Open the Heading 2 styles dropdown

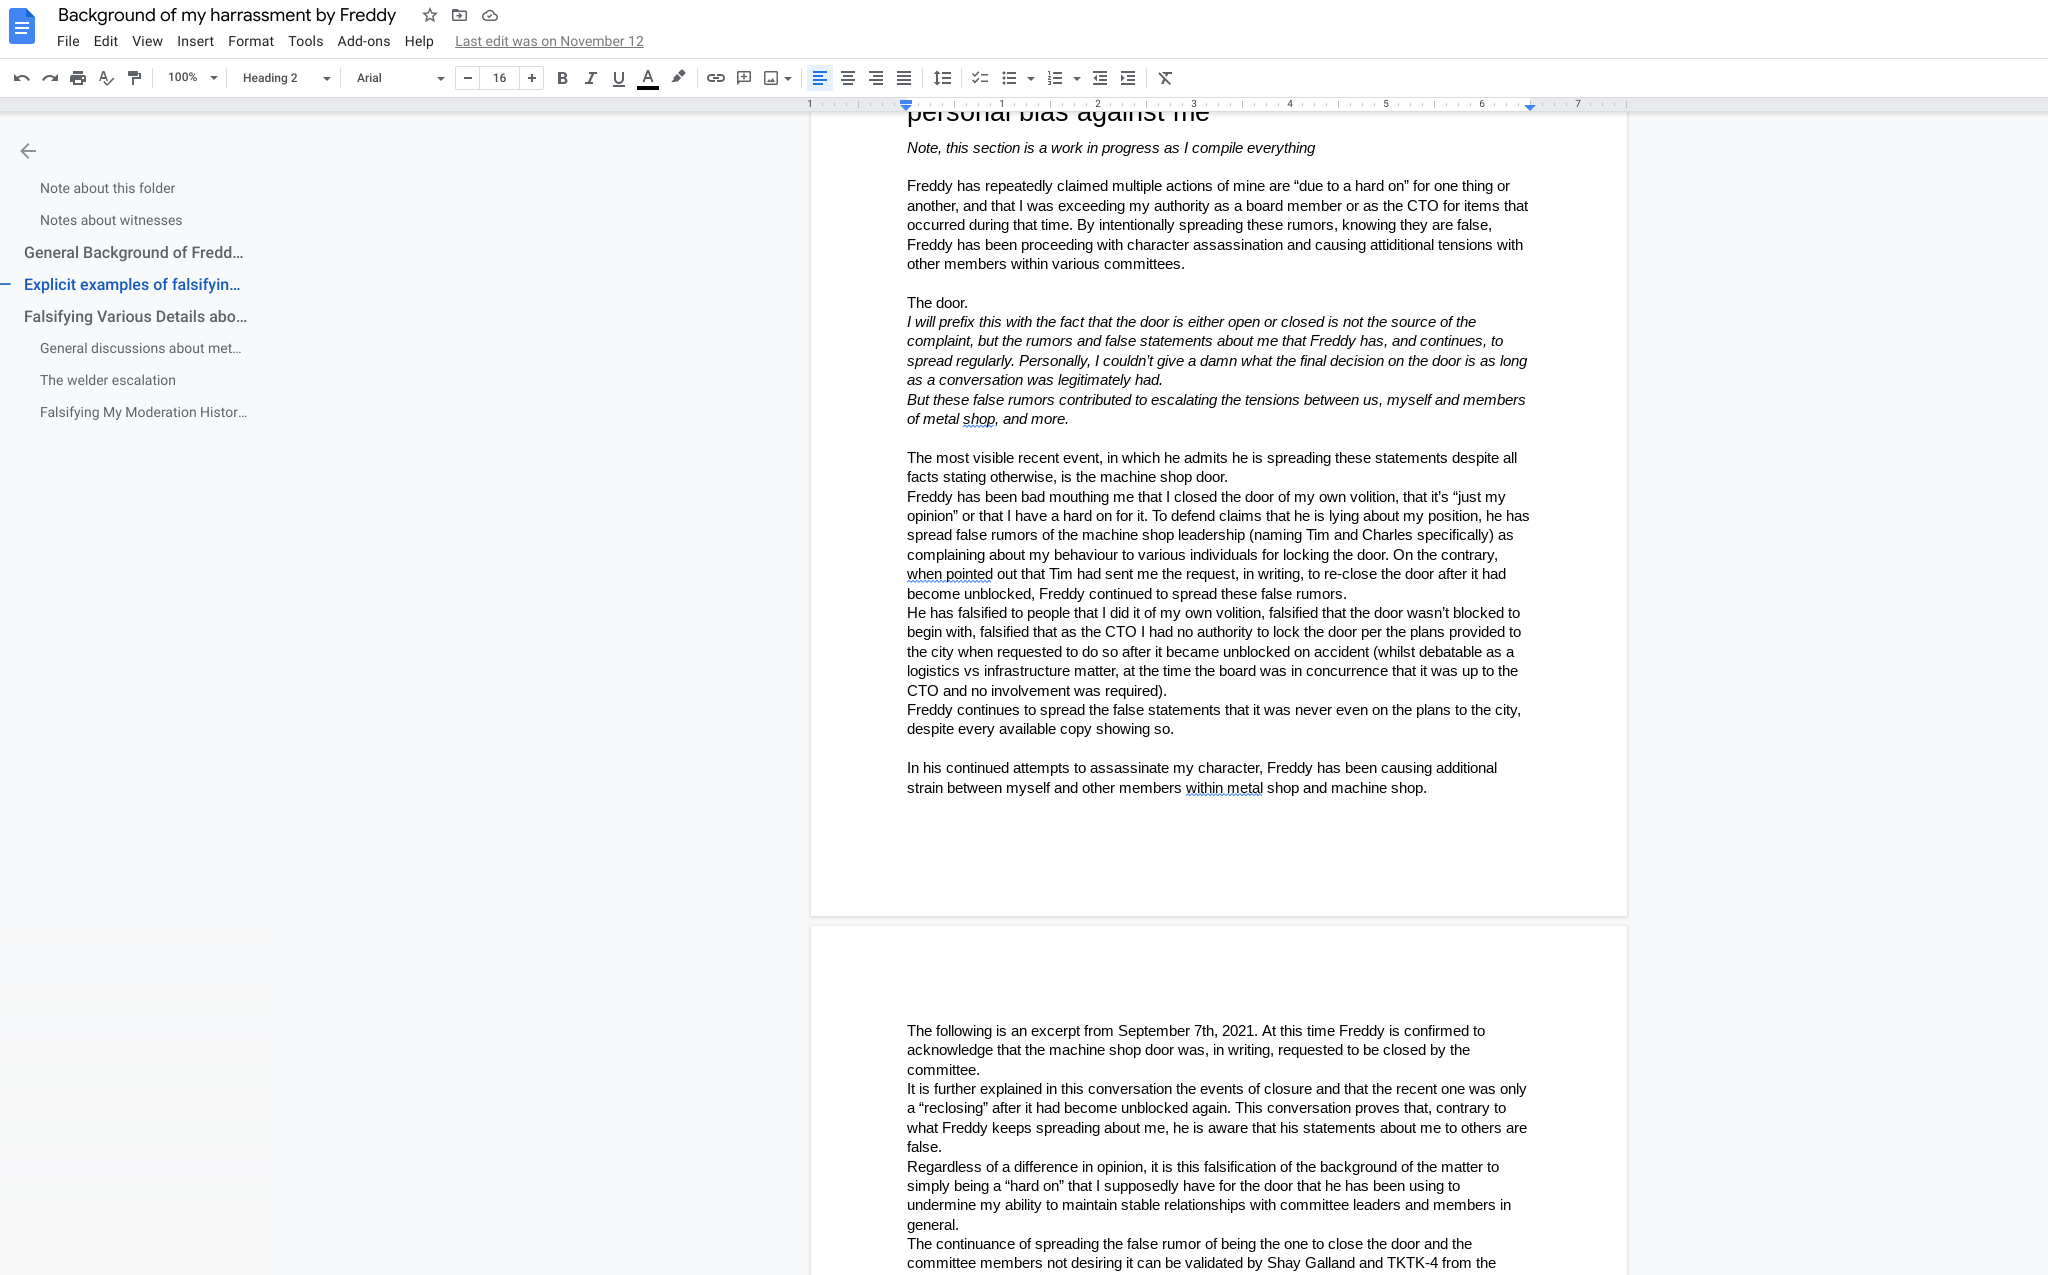pyautogui.click(x=285, y=78)
